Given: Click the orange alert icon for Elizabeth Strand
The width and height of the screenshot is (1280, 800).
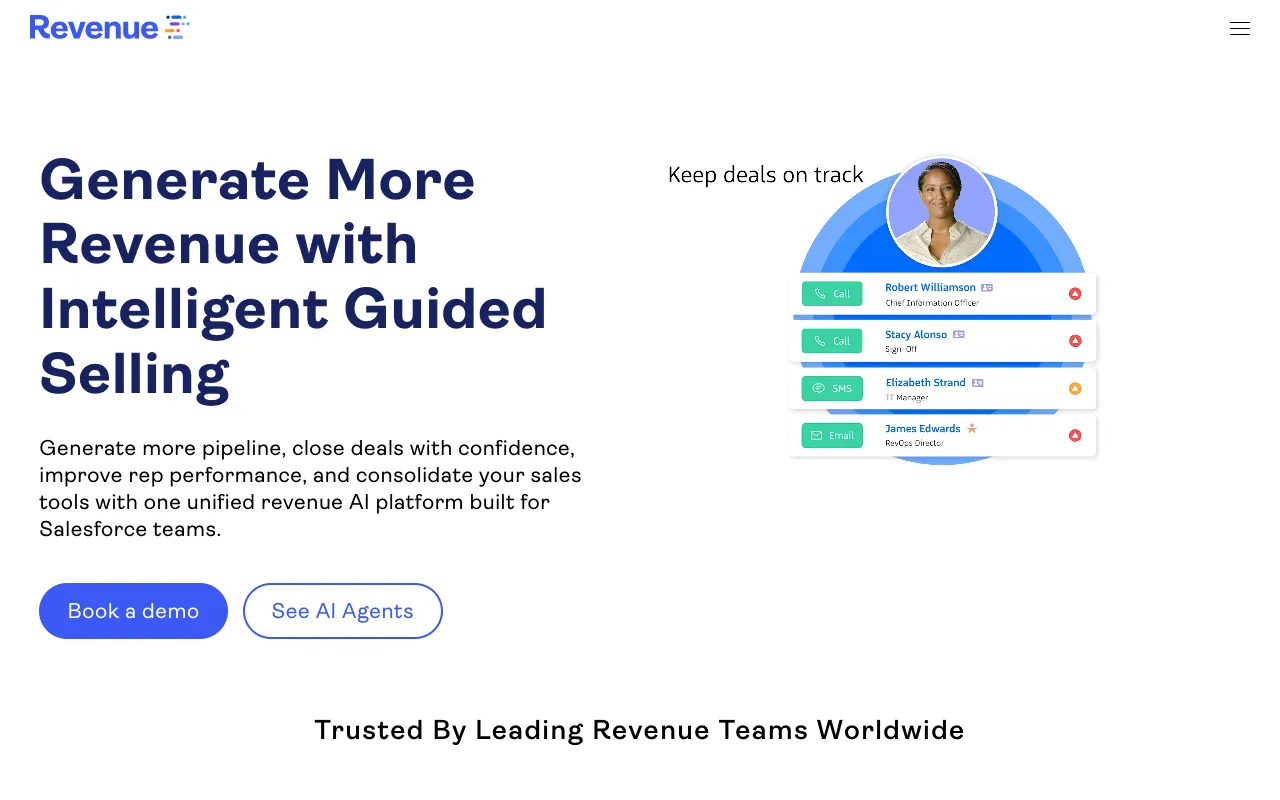Looking at the screenshot, I should [x=1075, y=388].
